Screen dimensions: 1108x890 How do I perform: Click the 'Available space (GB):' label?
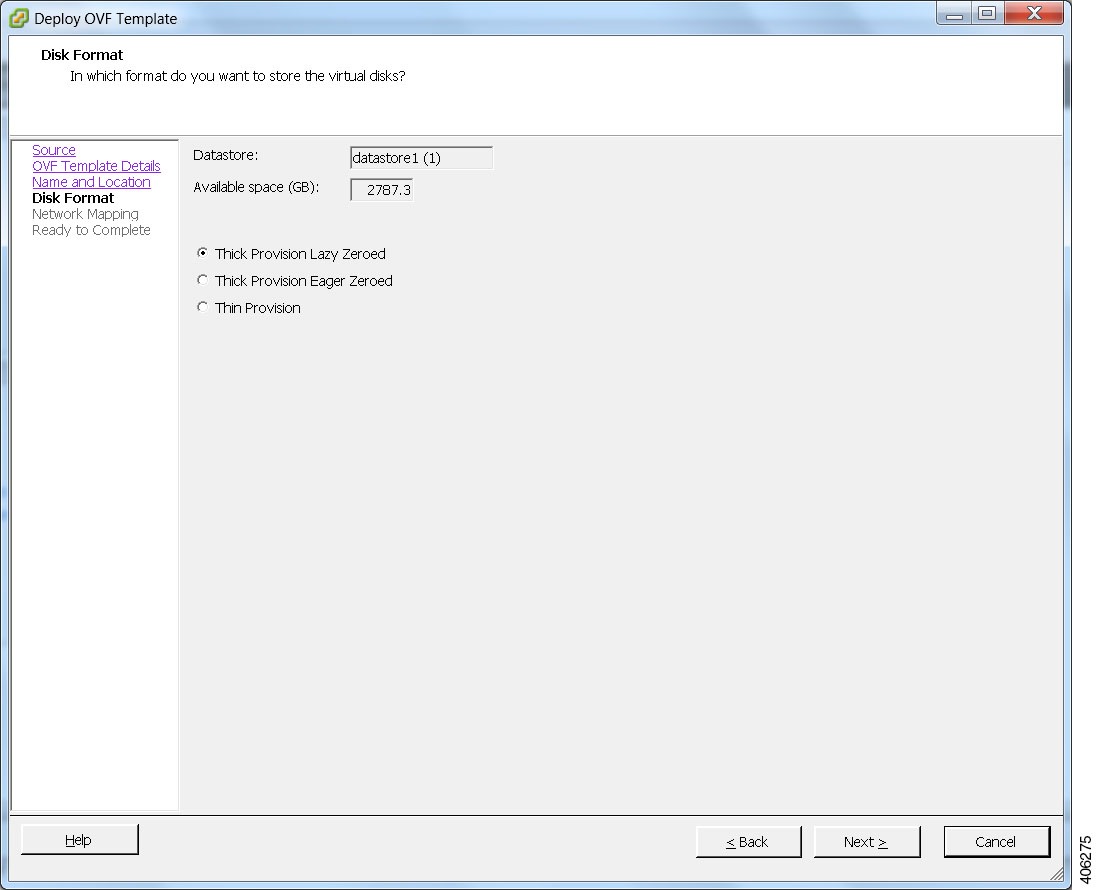click(x=256, y=187)
